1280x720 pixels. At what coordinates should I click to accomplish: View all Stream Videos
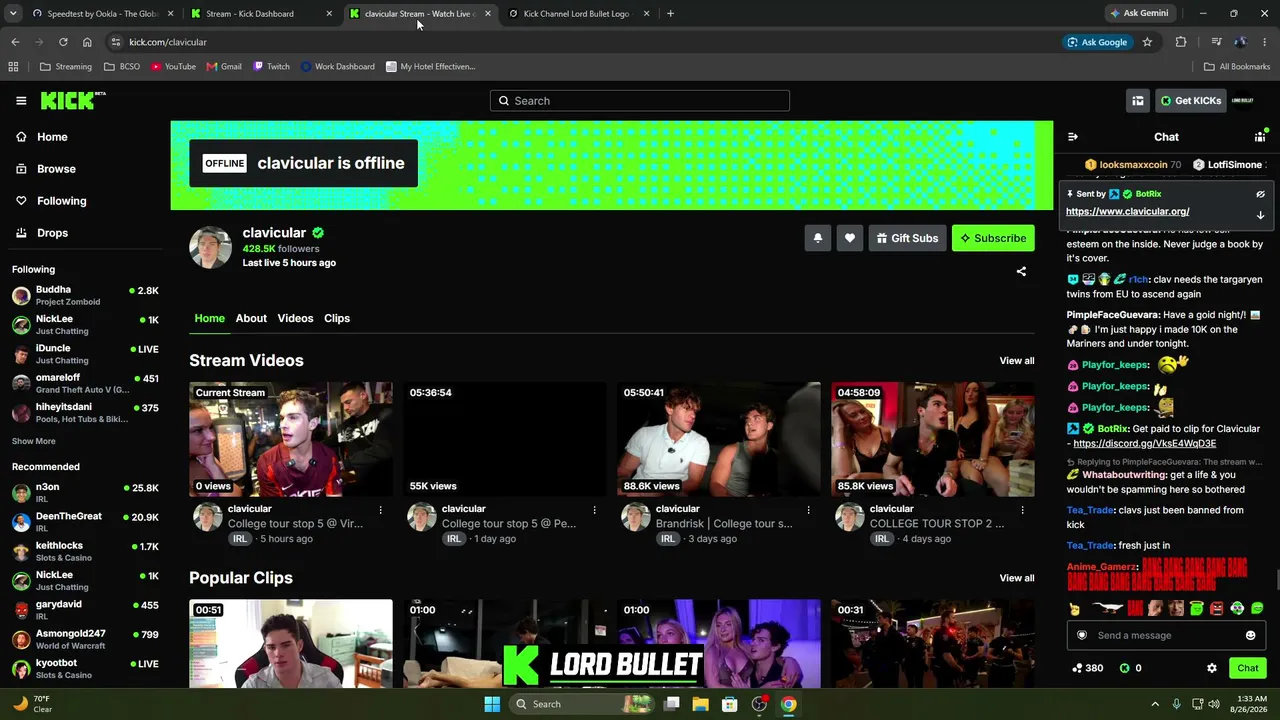1017,361
